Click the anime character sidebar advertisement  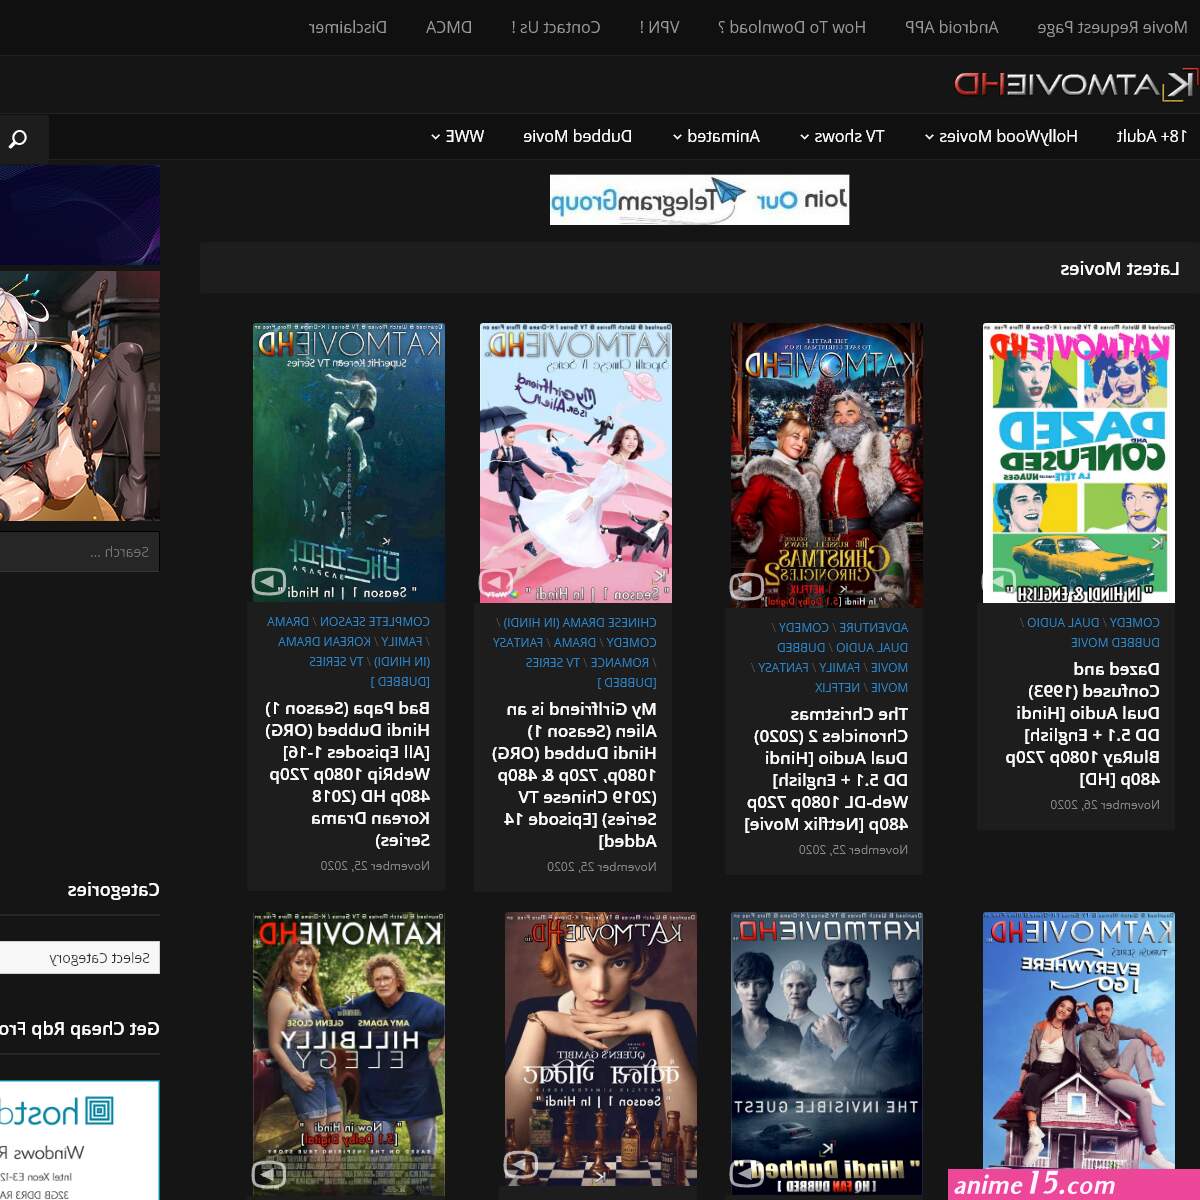point(79,396)
